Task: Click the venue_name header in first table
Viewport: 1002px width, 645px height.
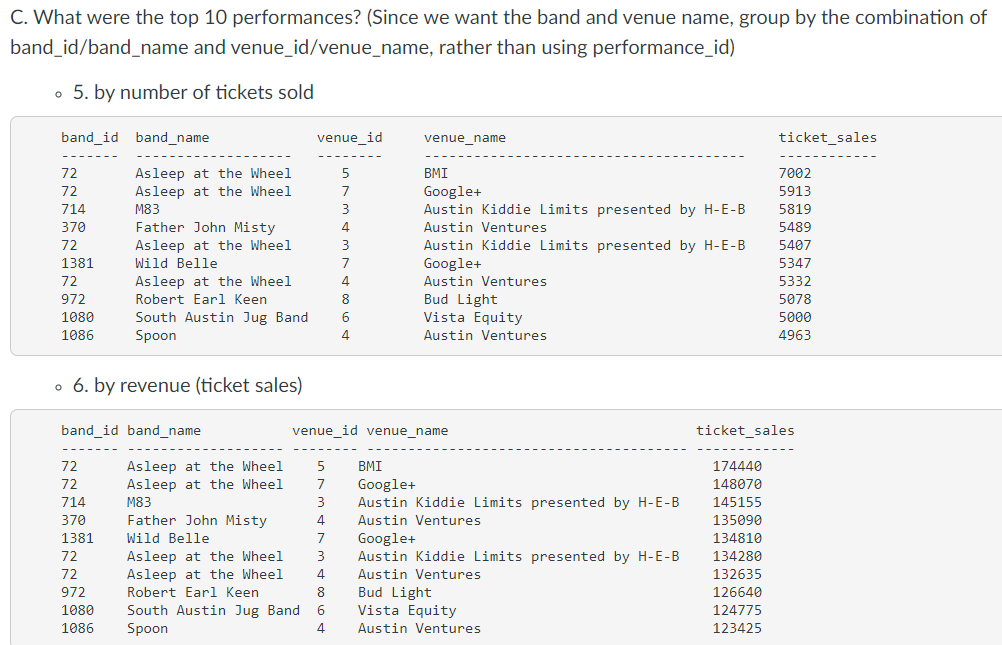Action: (x=465, y=137)
